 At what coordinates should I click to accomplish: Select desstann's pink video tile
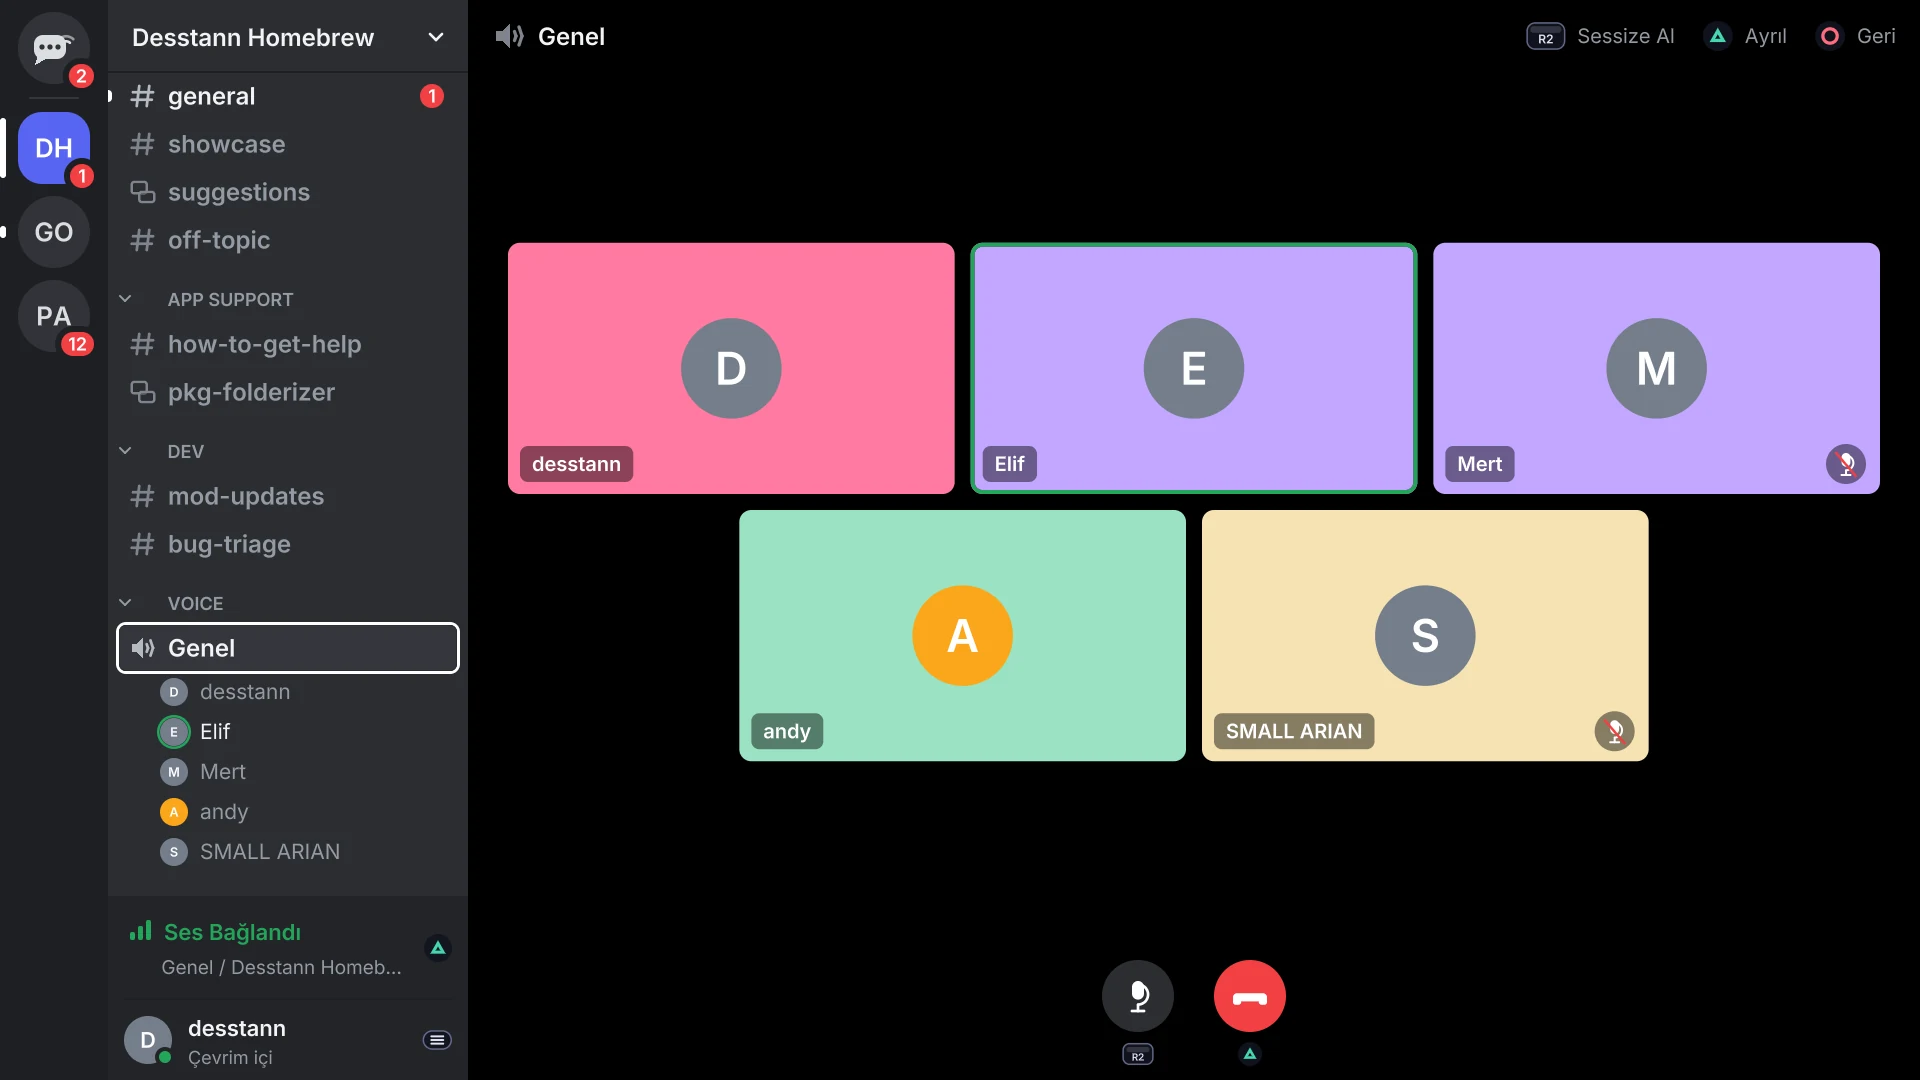pos(731,368)
